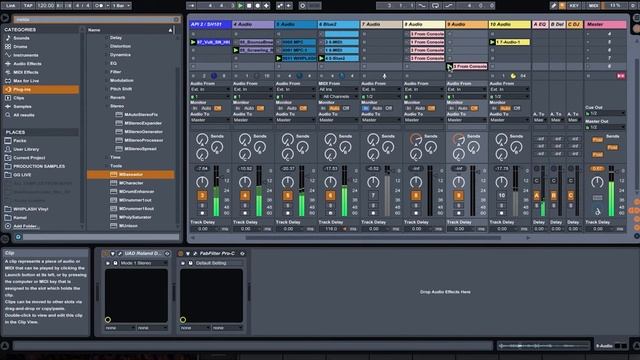Click the Back to Arrangement button on Master
The height and width of the screenshot is (360, 640).
[620, 76]
